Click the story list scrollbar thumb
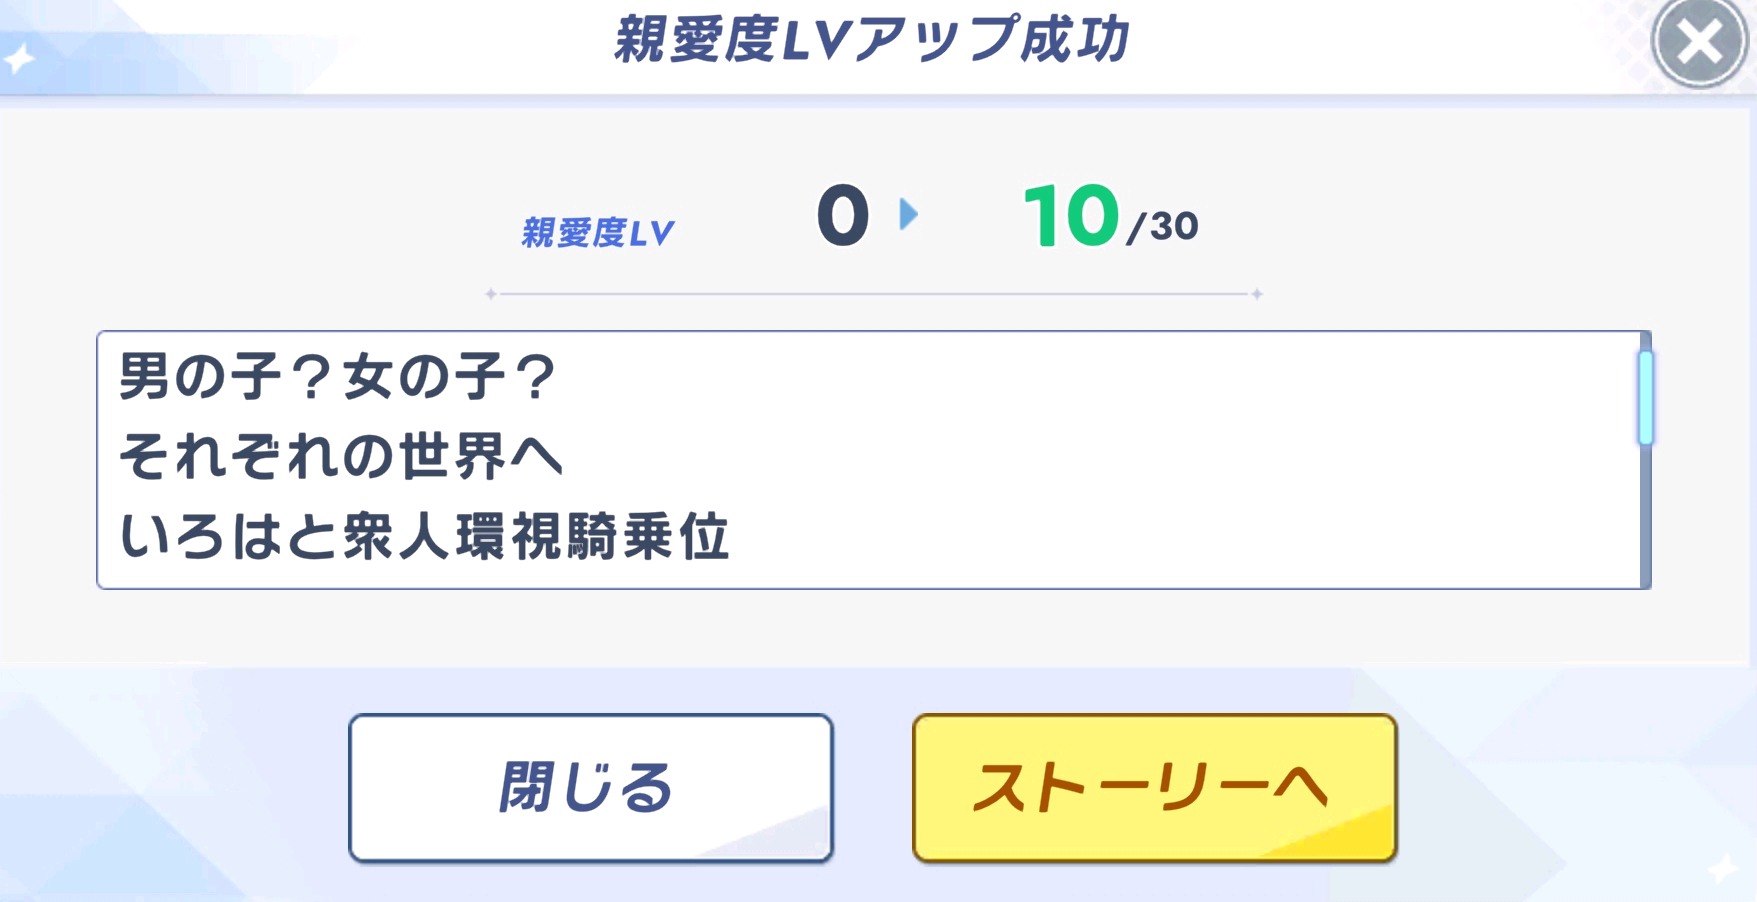The image size is (1757, 902). [x=1645, y=397]
